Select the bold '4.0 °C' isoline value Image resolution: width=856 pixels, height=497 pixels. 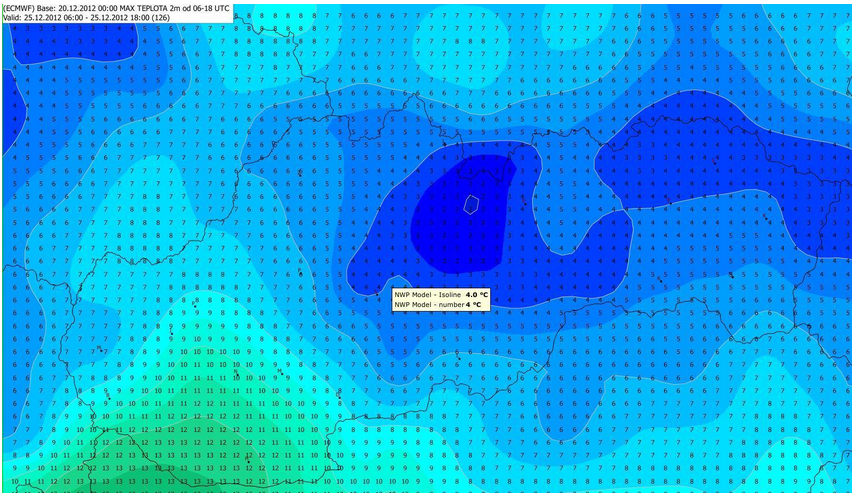tap(477, 295)
